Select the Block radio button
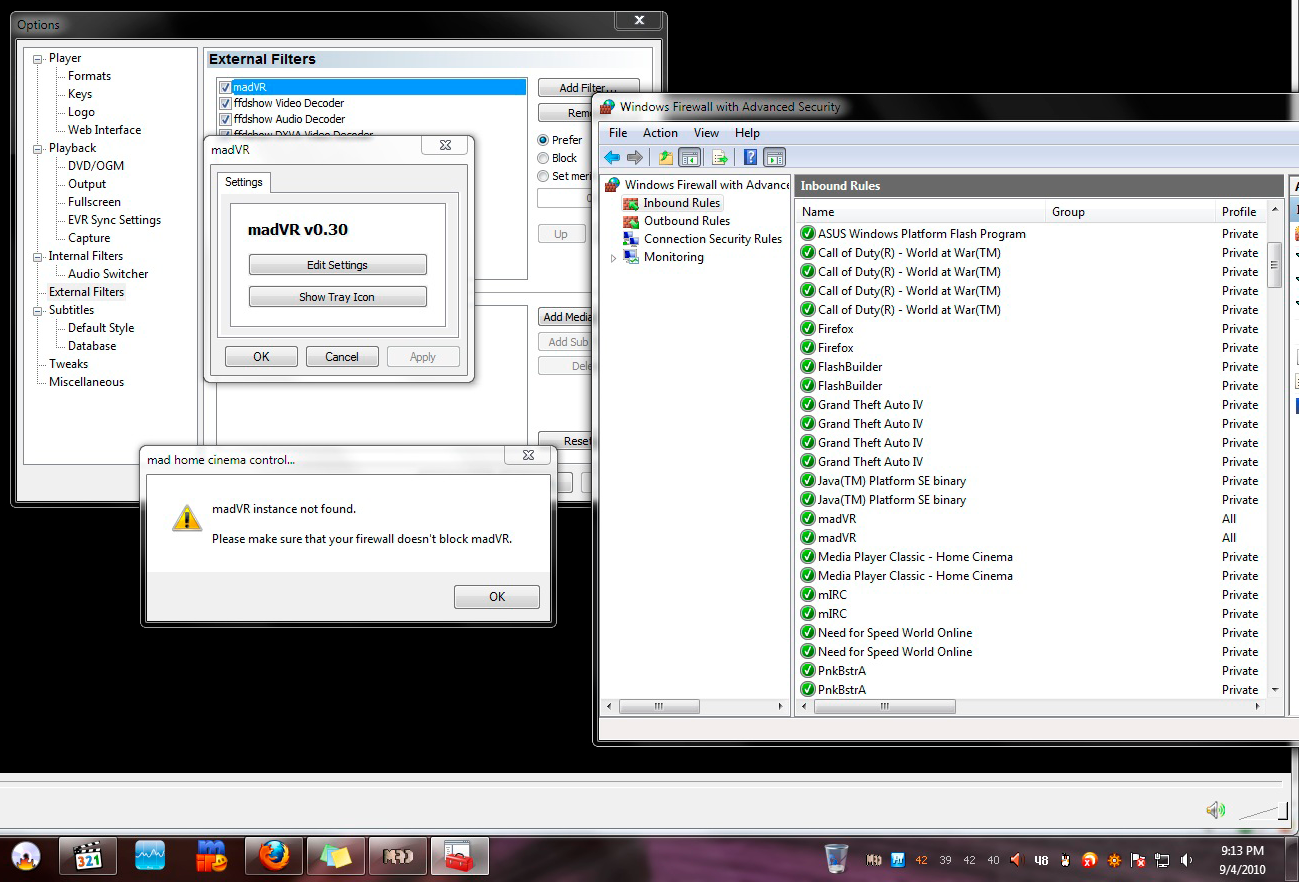The width and height of the screenshot is (1299, 882). [x=543, y=158]
